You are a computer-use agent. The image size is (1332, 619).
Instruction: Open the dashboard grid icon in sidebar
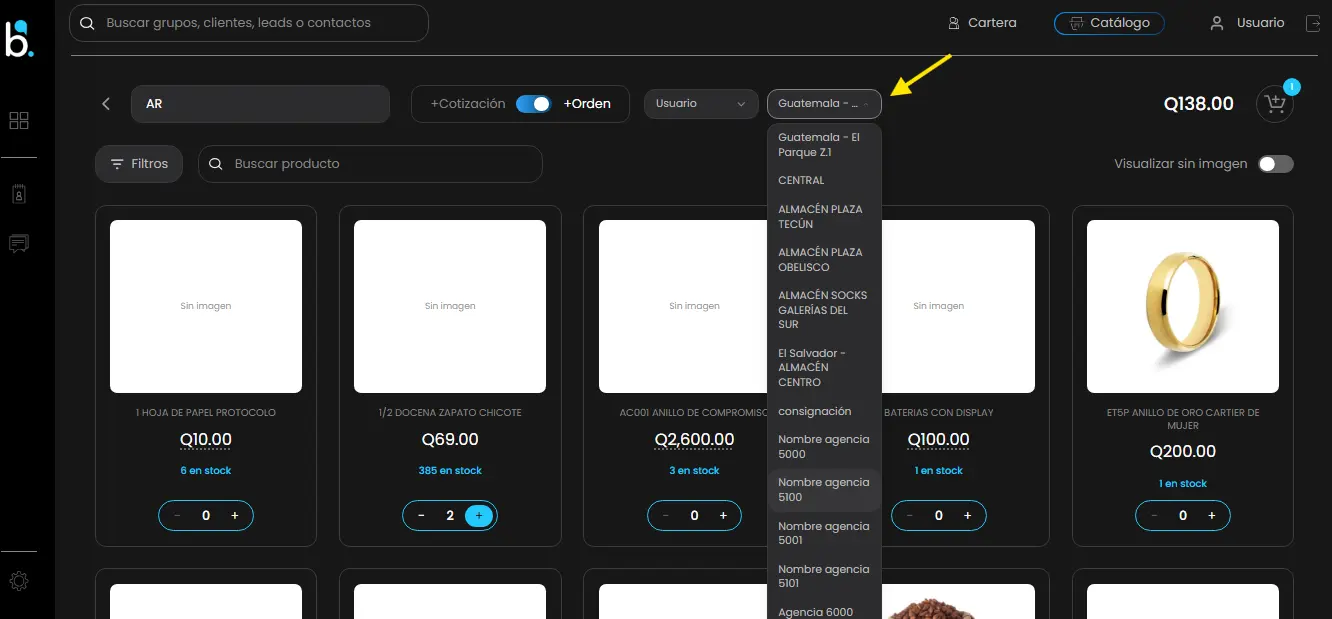[x=18, y=121]
